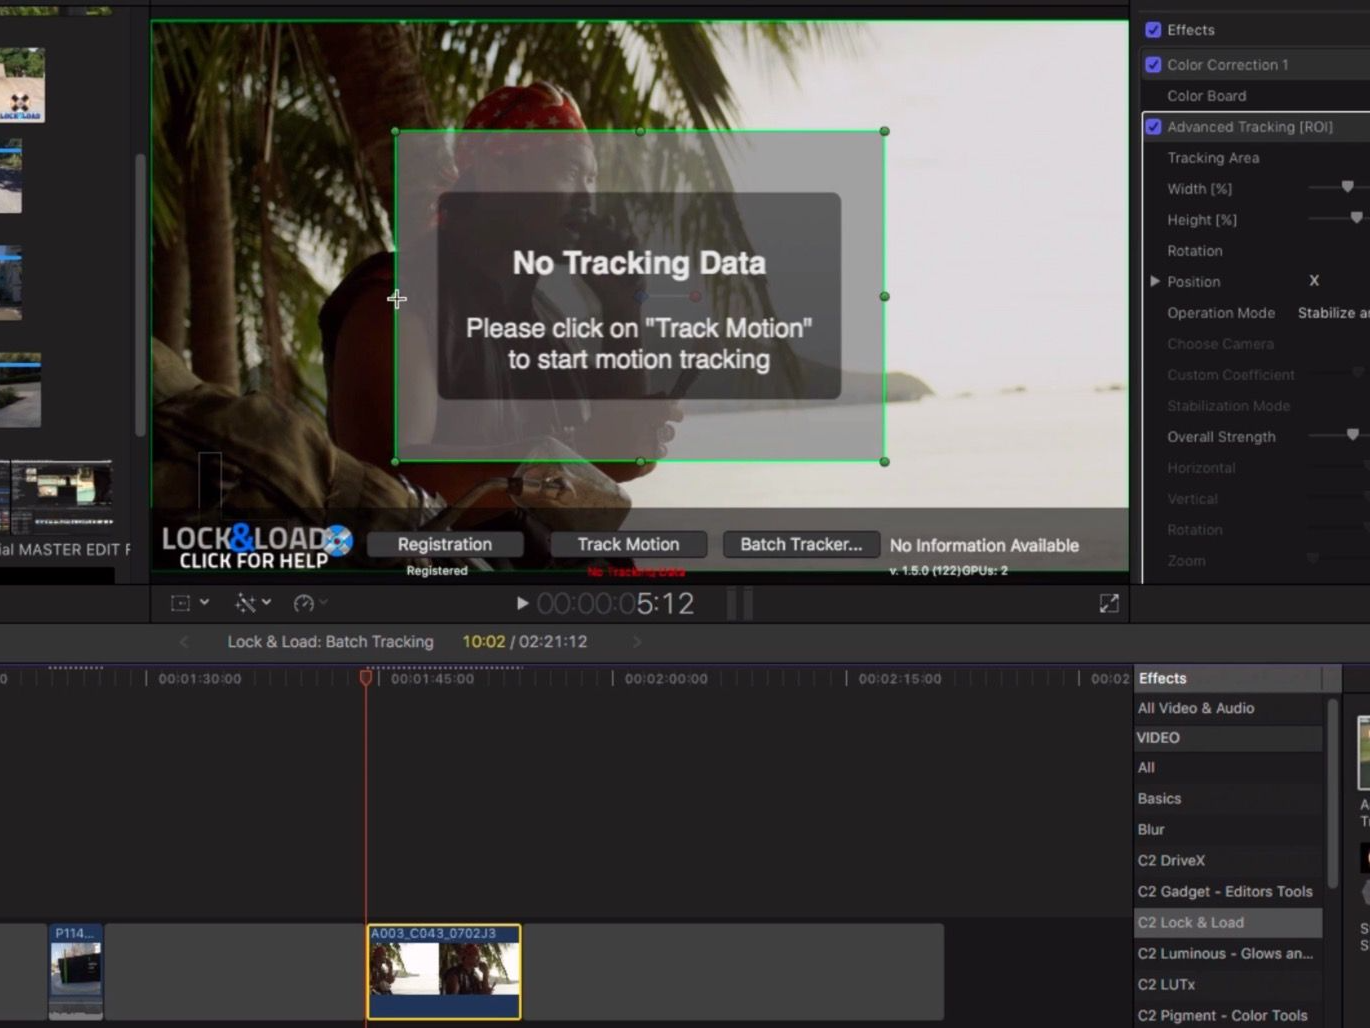Open the enhancements magic wand icon
The height and width of the screenshot is (1028, 1370).
pos(246,602)
